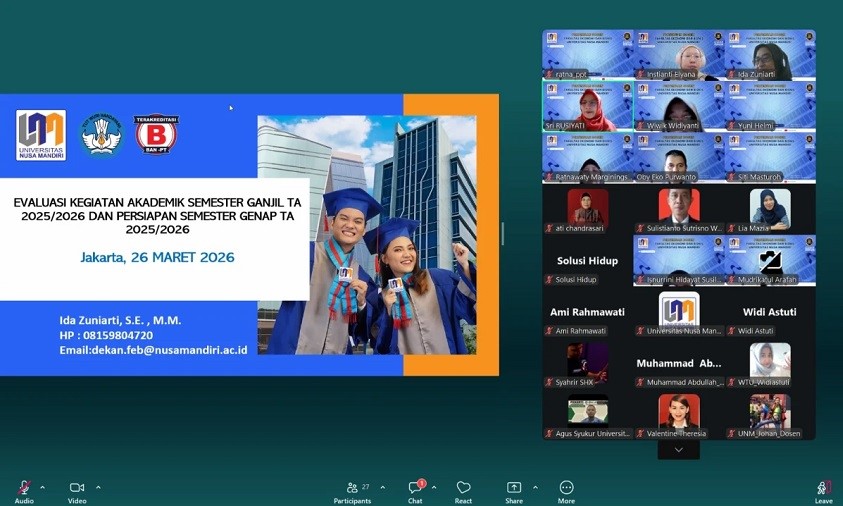Image resolution: width=843 pixels, height=506 pixels.
Task: Open the Chat panel
Action: 415,487
